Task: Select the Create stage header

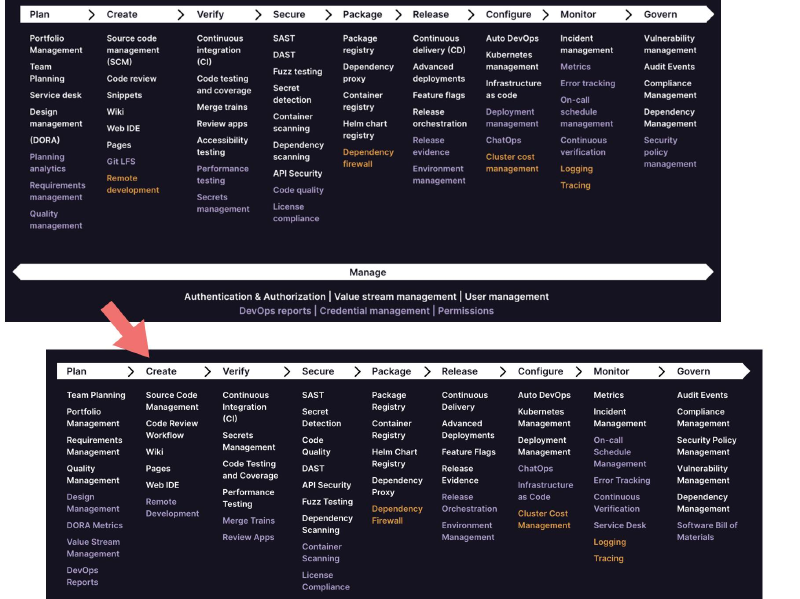Action: [123, 14]
